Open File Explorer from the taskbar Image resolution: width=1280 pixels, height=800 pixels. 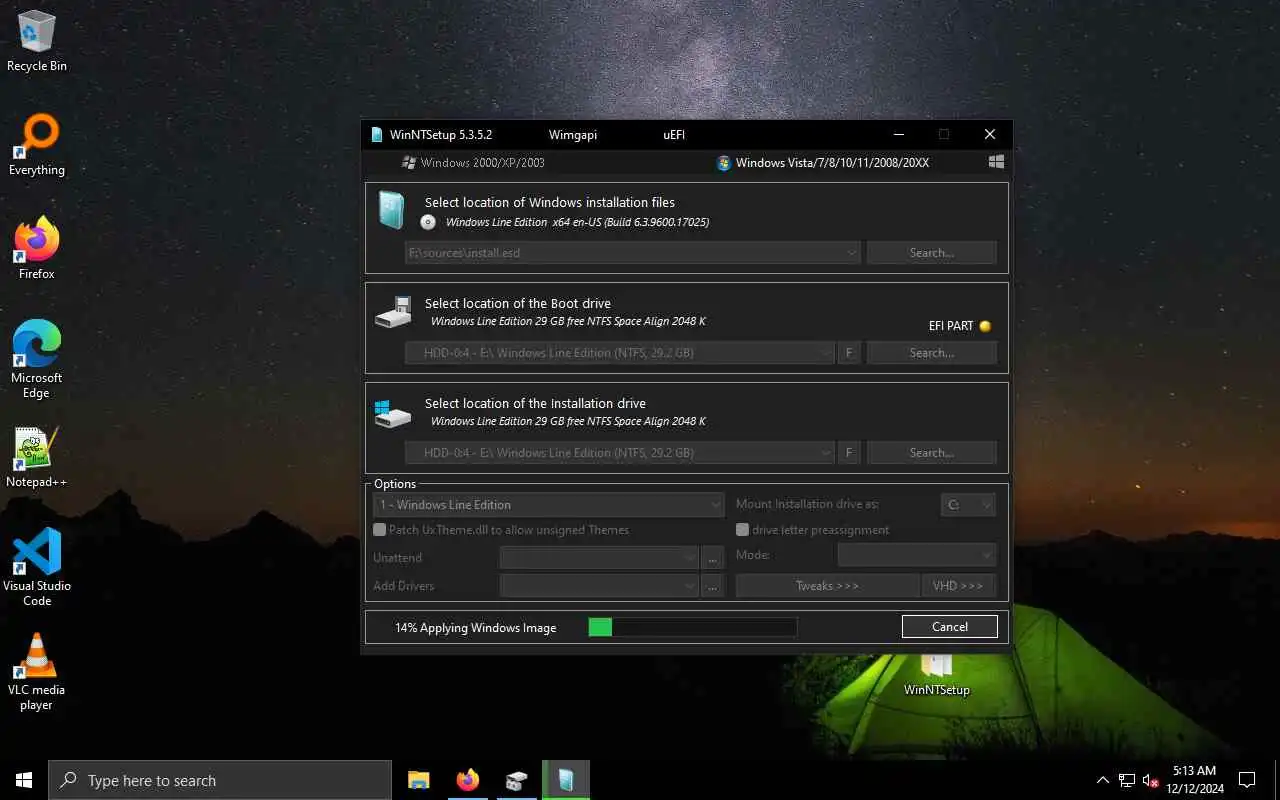coord(419,780)
